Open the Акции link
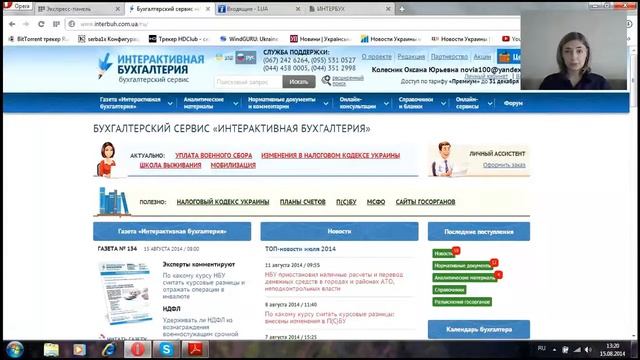 tap(482, 57)
